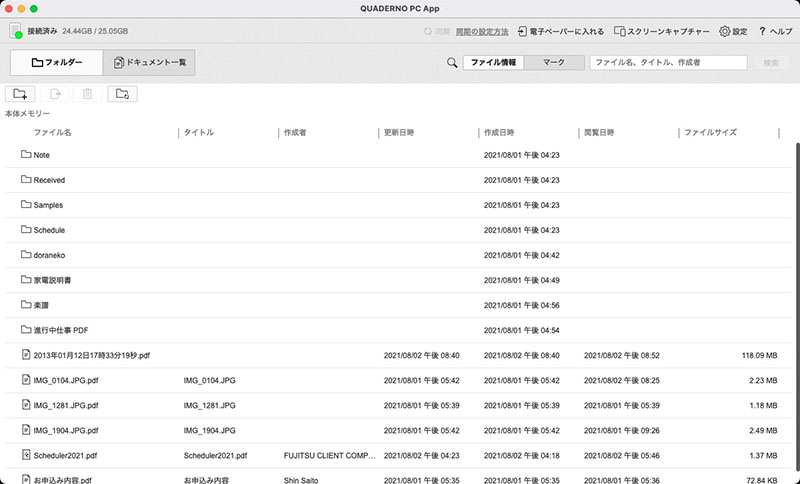Click the 家電説明書 folder icon

point(26,279)
